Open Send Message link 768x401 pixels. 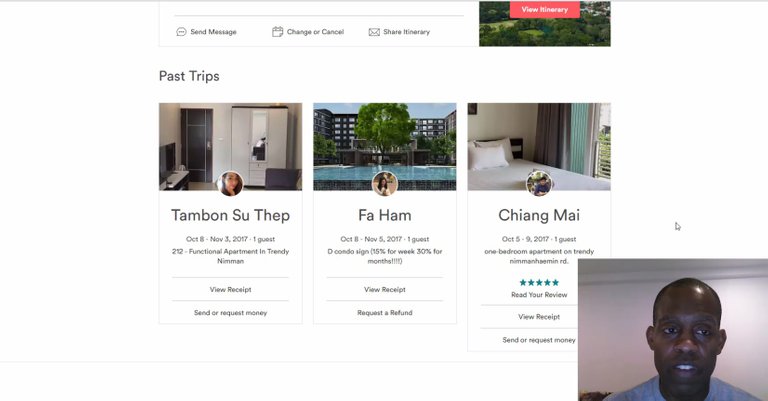[x=213, y=32]
